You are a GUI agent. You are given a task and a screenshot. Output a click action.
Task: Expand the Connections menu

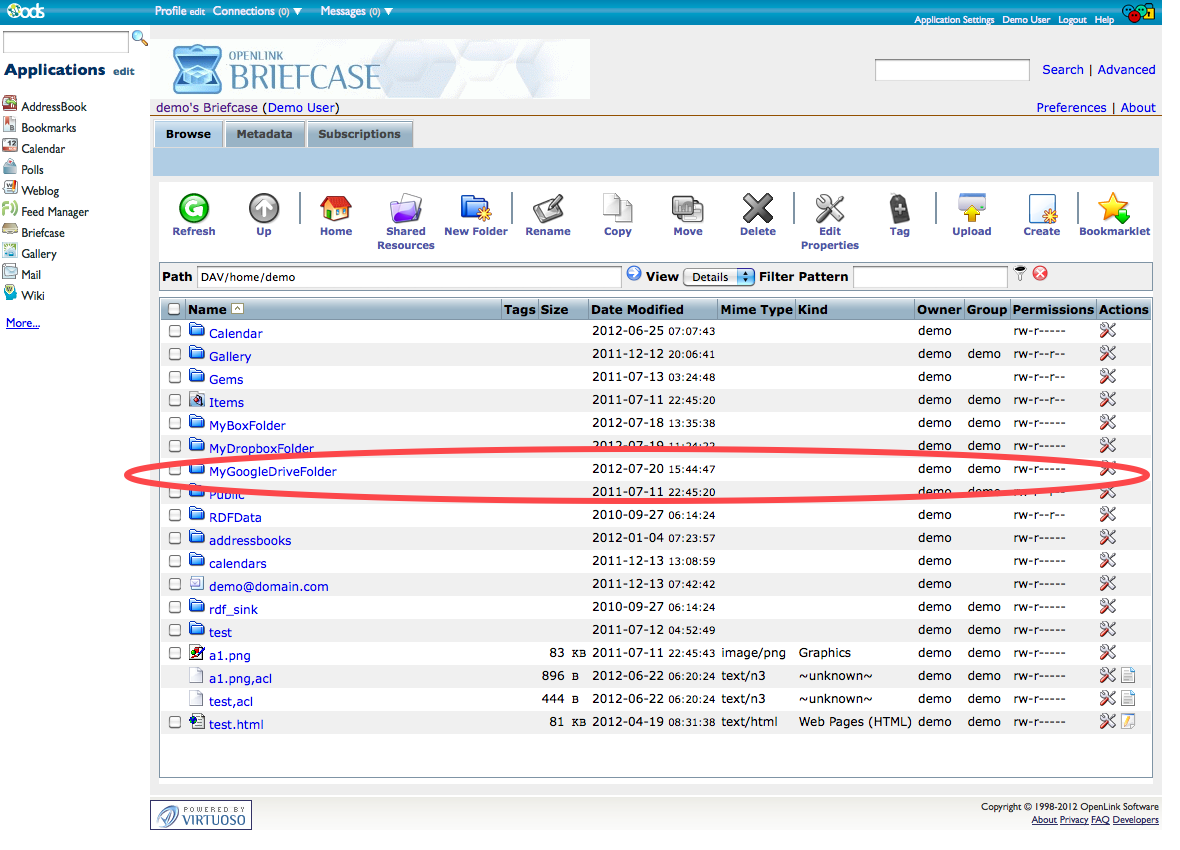click(254, 11)
